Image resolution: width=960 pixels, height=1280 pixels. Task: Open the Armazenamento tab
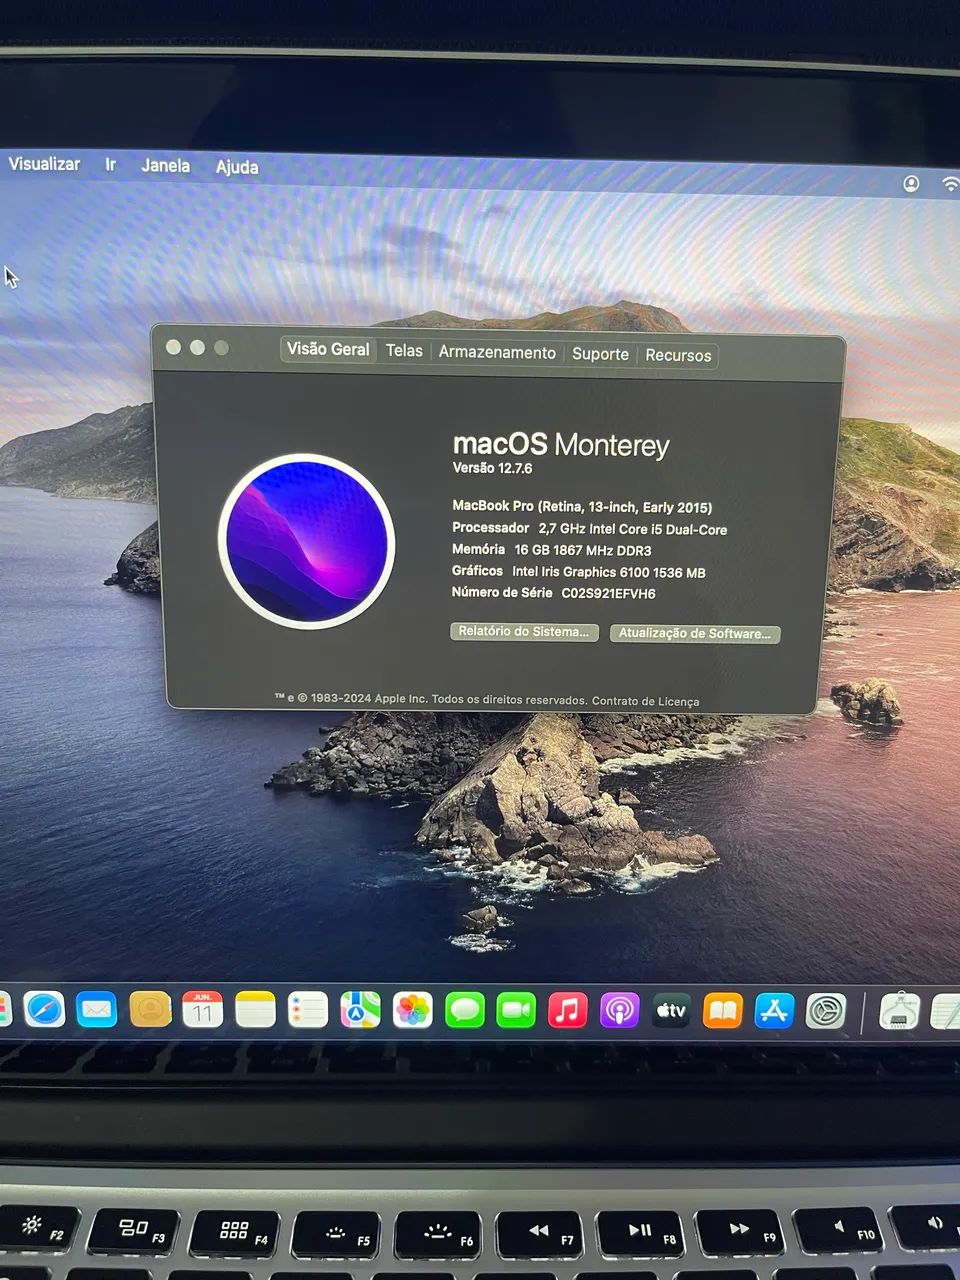click(497, 352)
